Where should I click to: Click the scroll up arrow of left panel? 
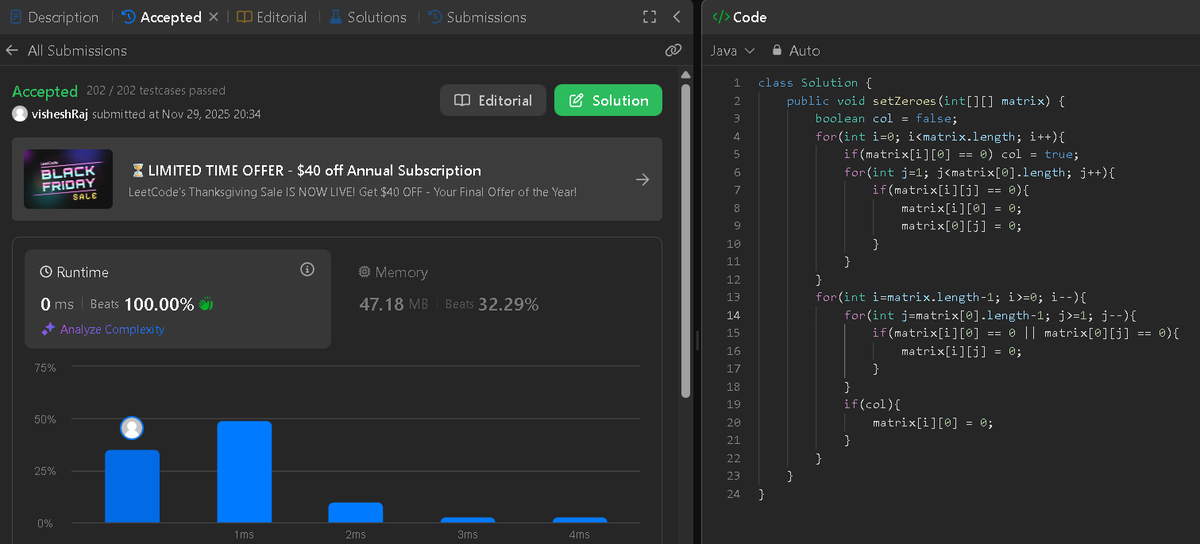coord(685,75)
